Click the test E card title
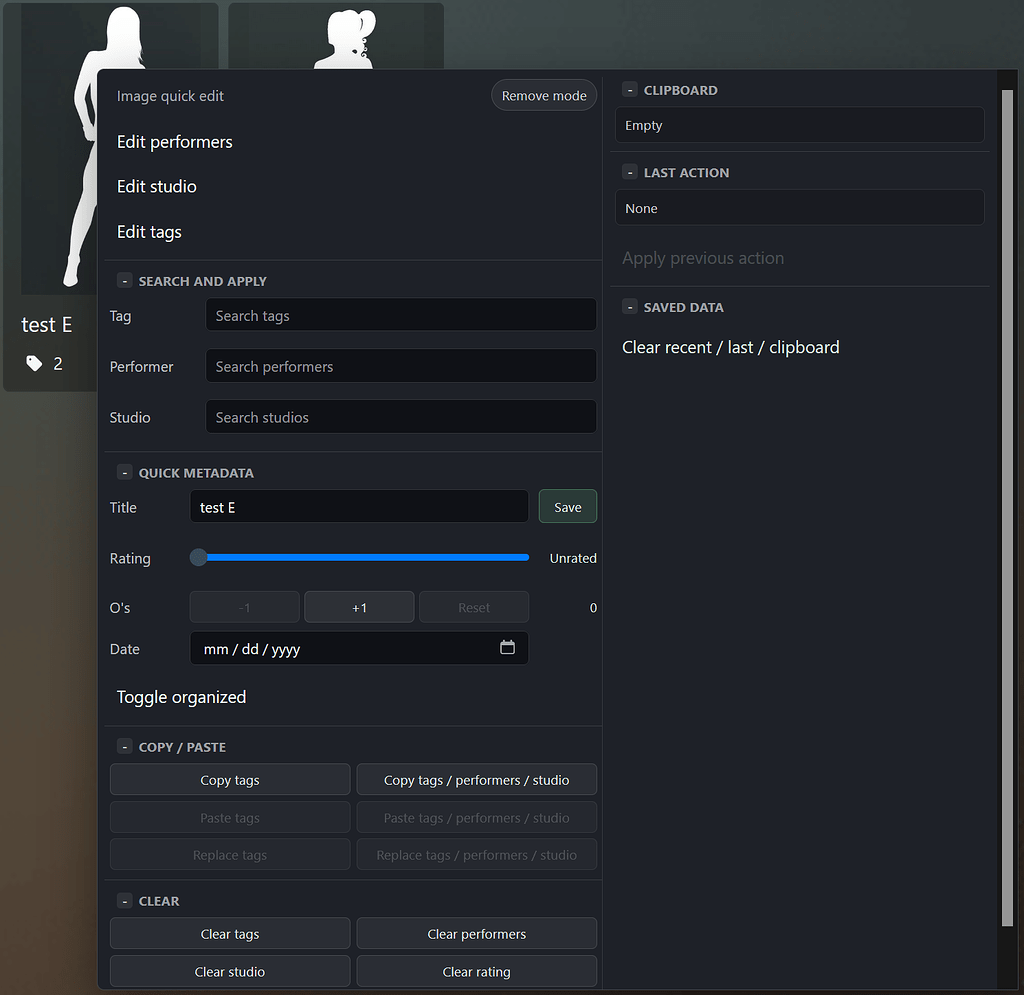Image resolution: width=1024 pixels, height=995 pixels. (46, 324)
